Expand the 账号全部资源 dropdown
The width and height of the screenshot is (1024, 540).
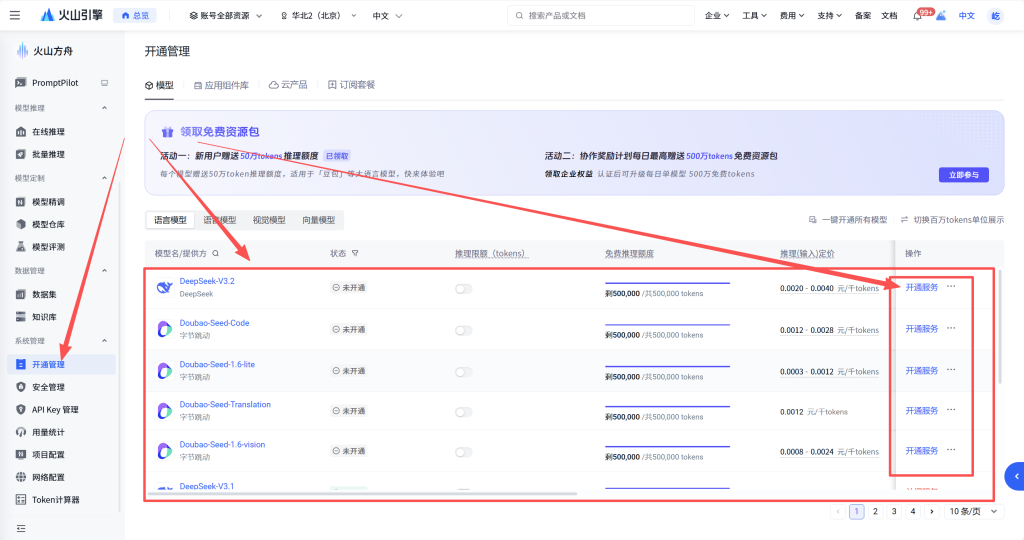click(x=226, y=16)
